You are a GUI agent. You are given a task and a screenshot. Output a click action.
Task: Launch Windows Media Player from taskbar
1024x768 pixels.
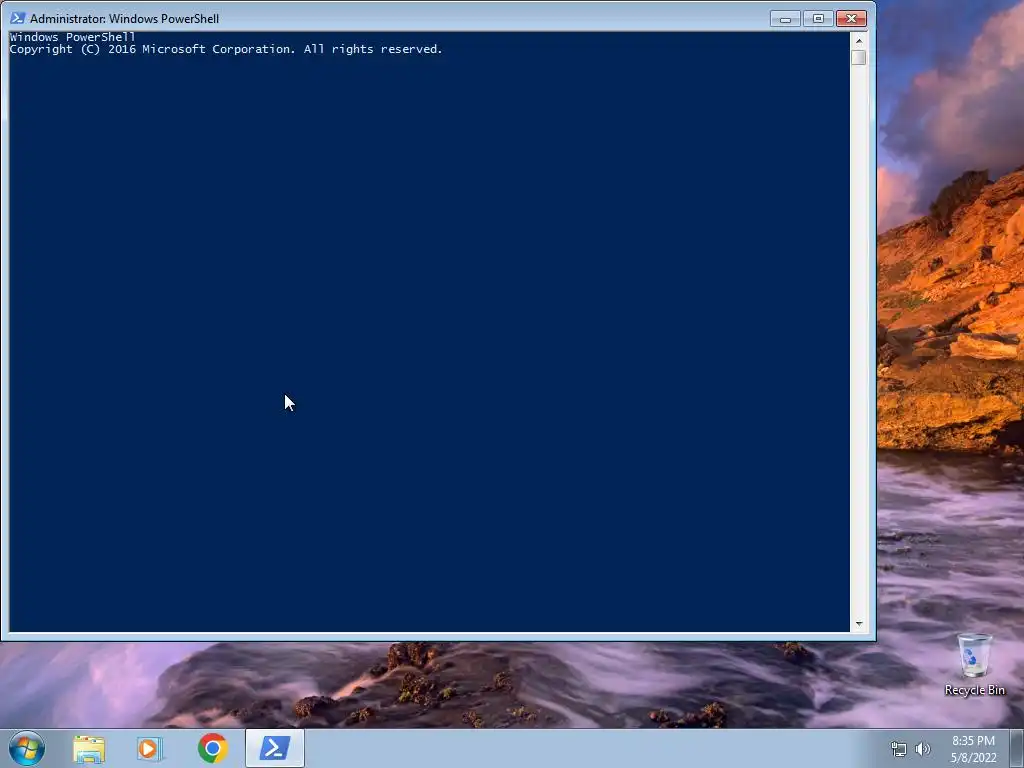150,748
